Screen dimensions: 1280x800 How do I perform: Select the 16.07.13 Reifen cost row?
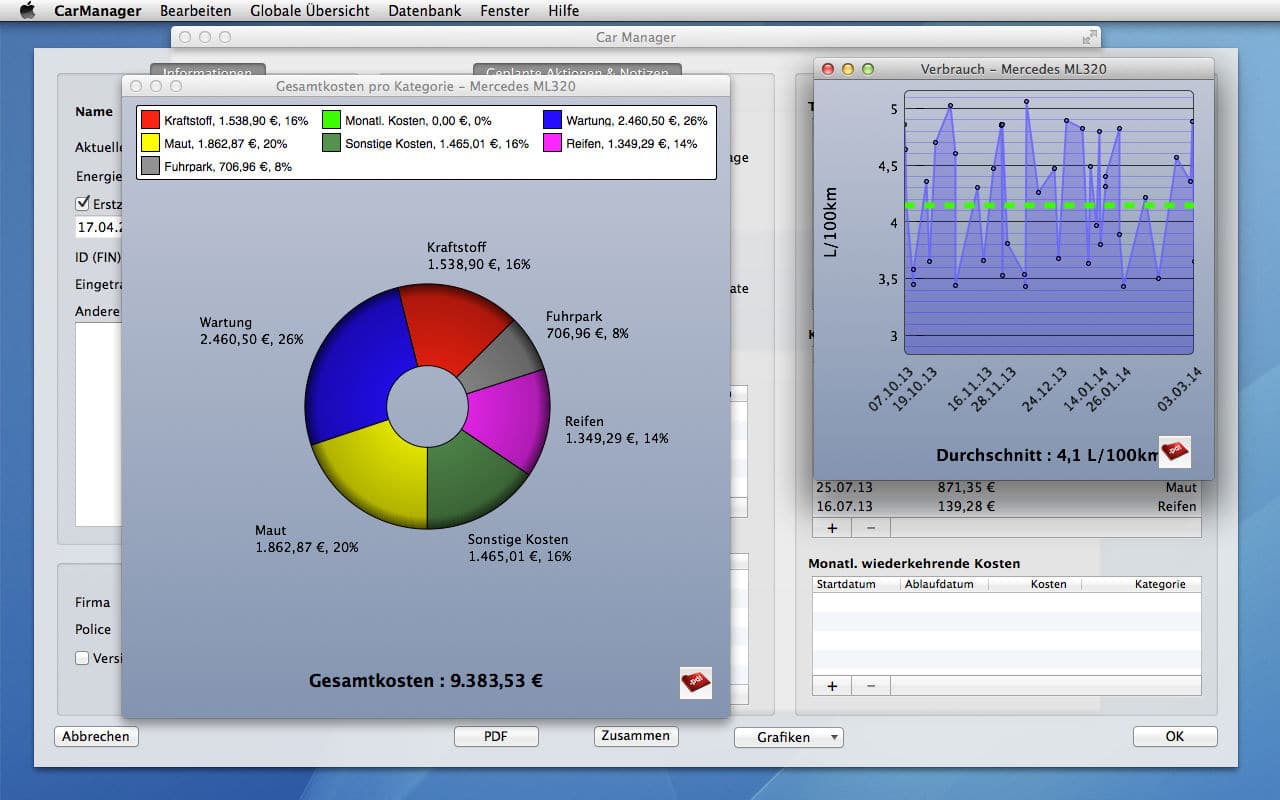1006,506
